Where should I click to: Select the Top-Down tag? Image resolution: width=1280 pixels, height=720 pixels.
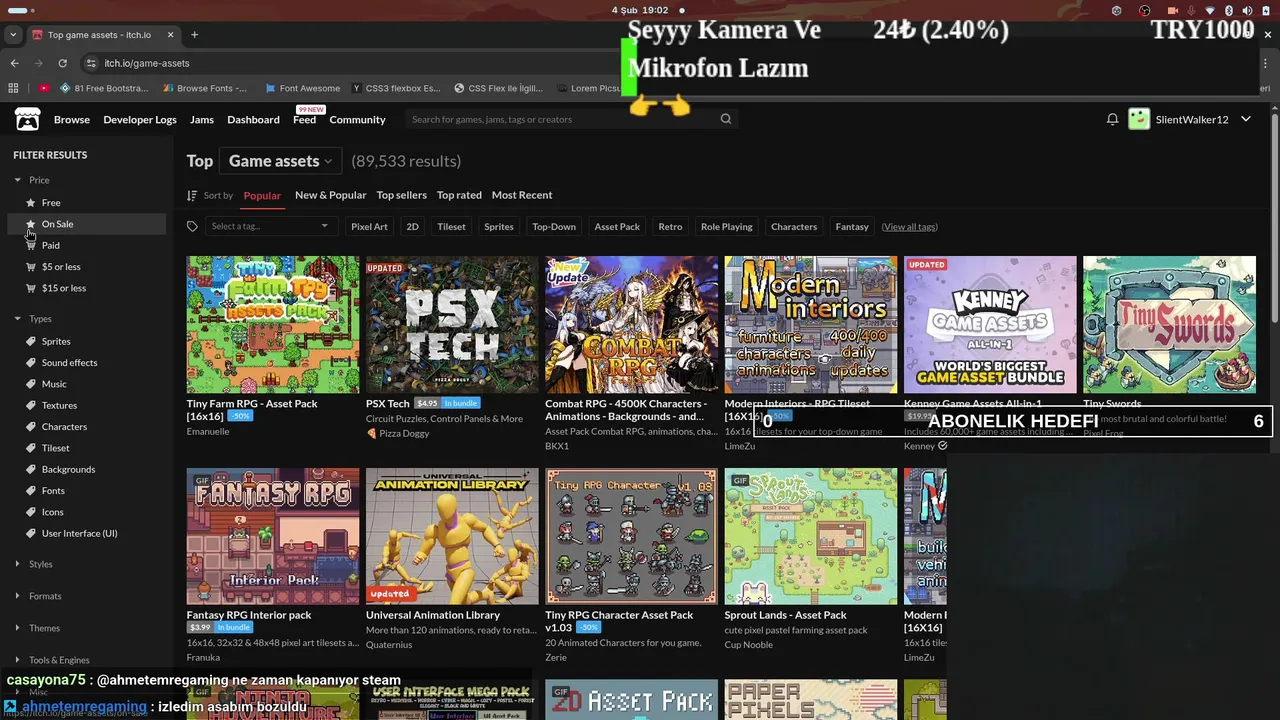(x=554, y=227)
